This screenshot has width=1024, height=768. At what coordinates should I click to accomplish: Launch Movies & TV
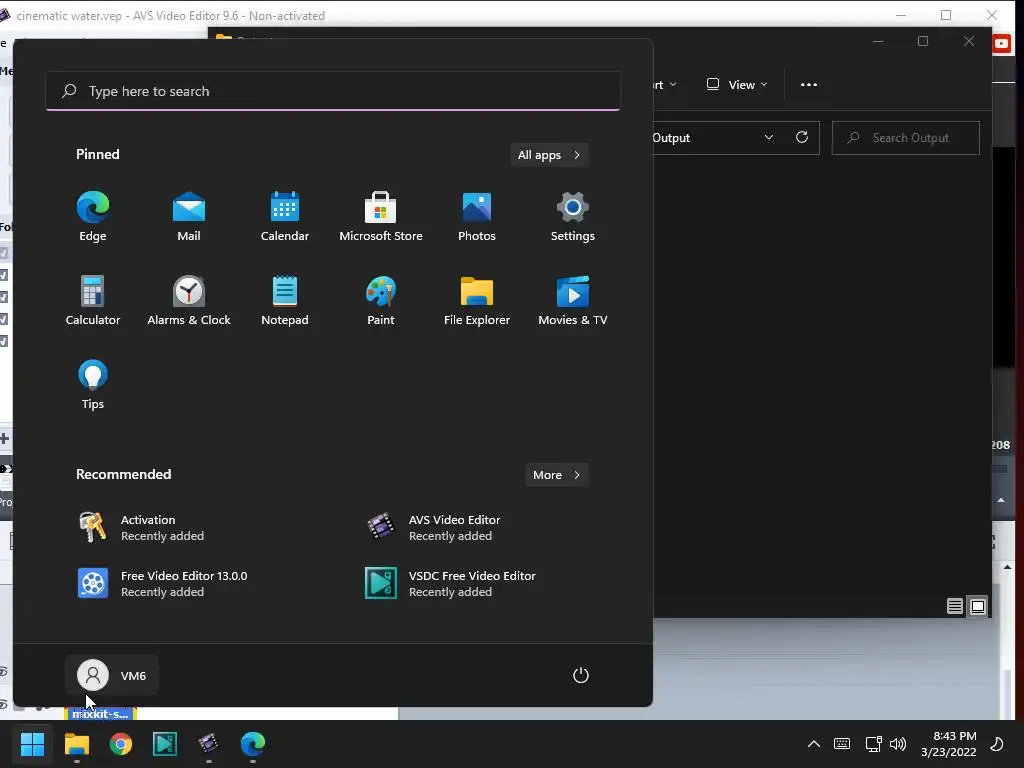[573, 300]
